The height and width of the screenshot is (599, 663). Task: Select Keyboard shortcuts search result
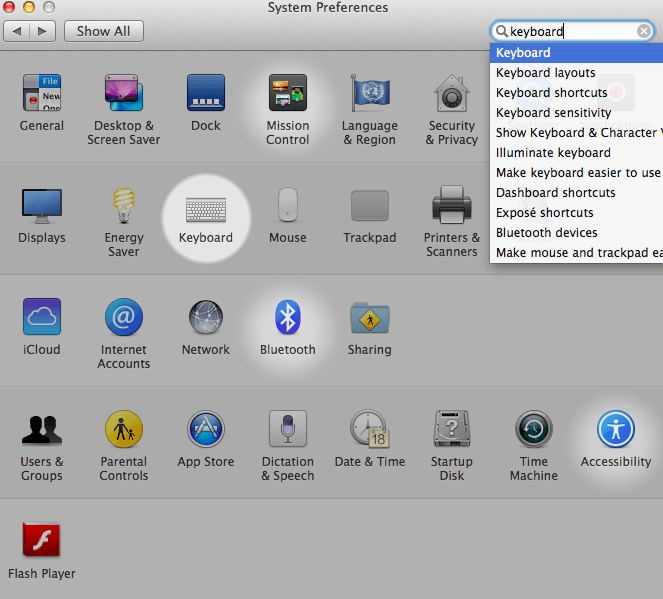coord(576,93)
